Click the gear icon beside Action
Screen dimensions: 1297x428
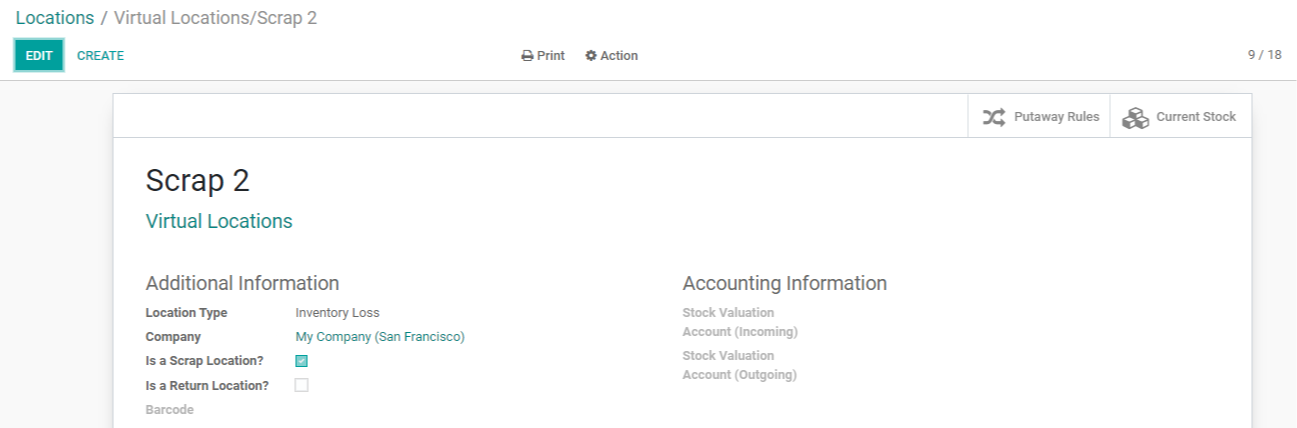point(591,56)
